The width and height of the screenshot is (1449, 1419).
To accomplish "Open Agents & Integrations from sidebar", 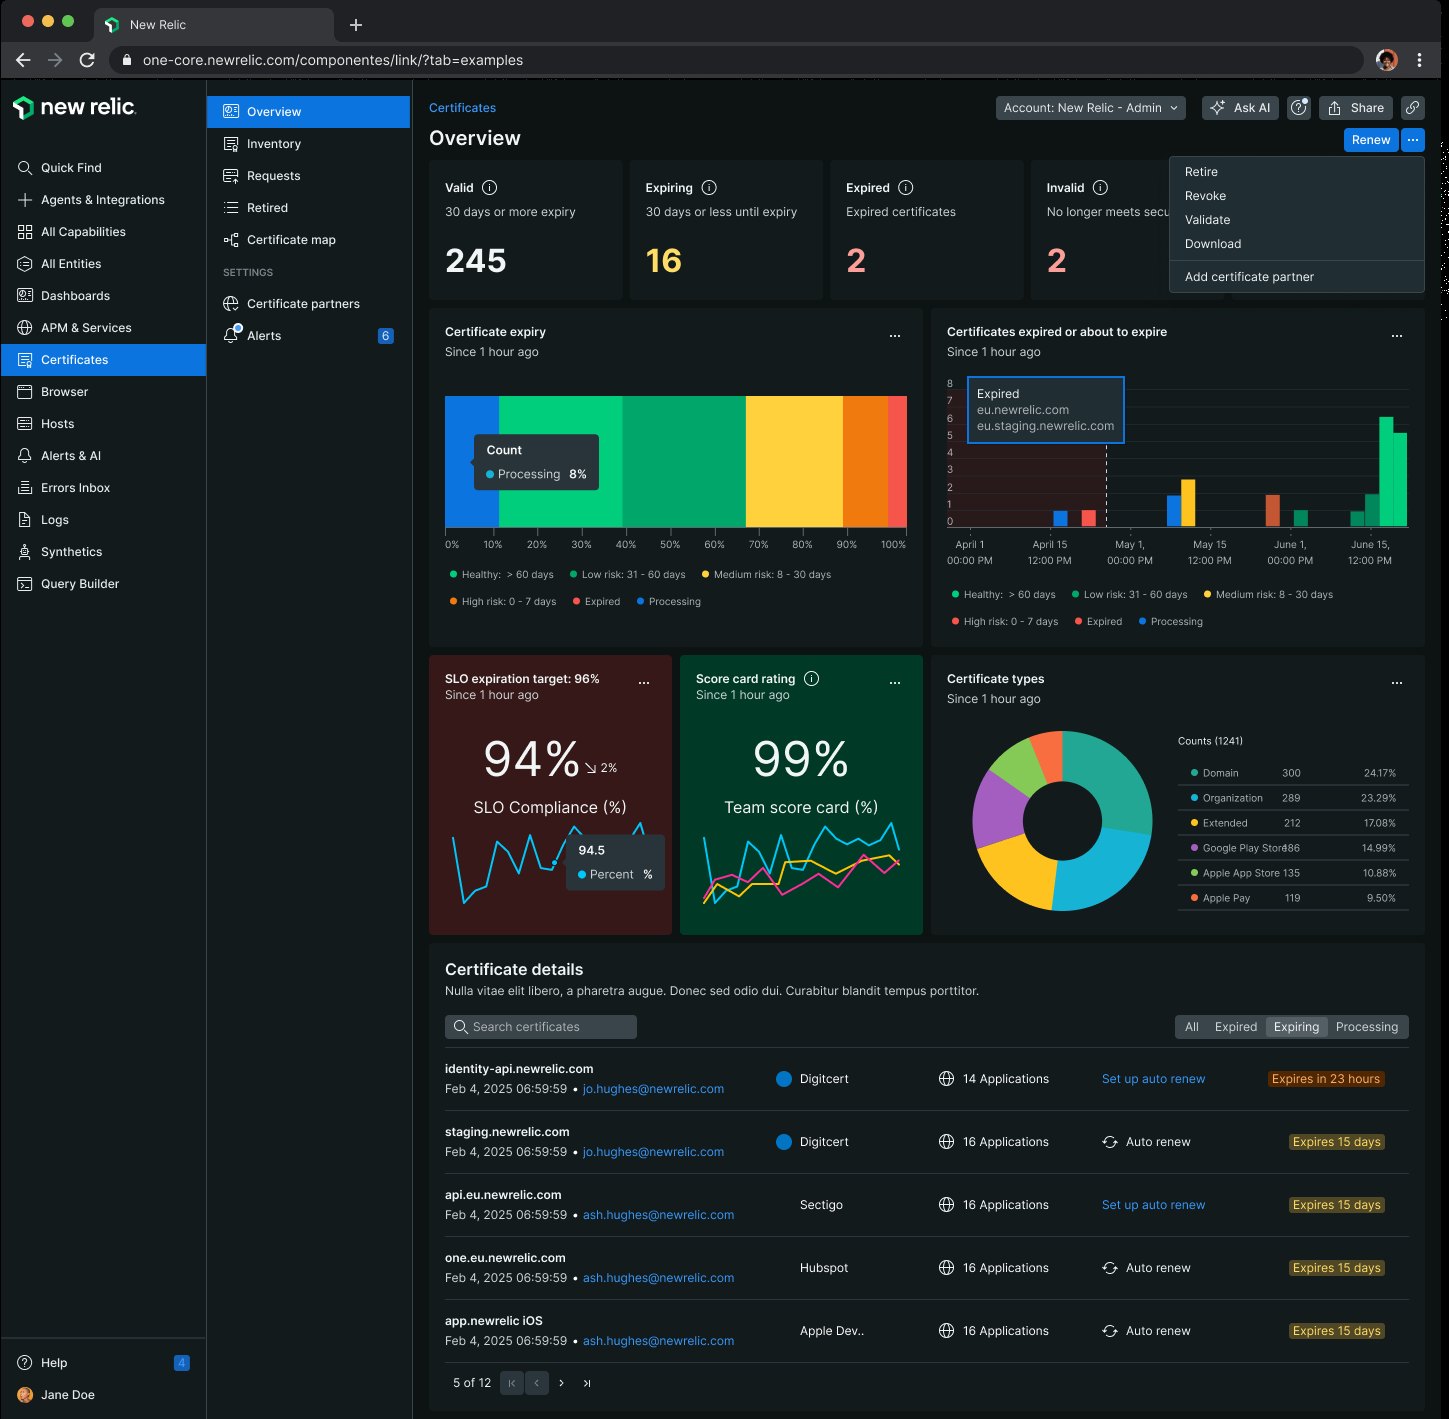I will 91,200.
